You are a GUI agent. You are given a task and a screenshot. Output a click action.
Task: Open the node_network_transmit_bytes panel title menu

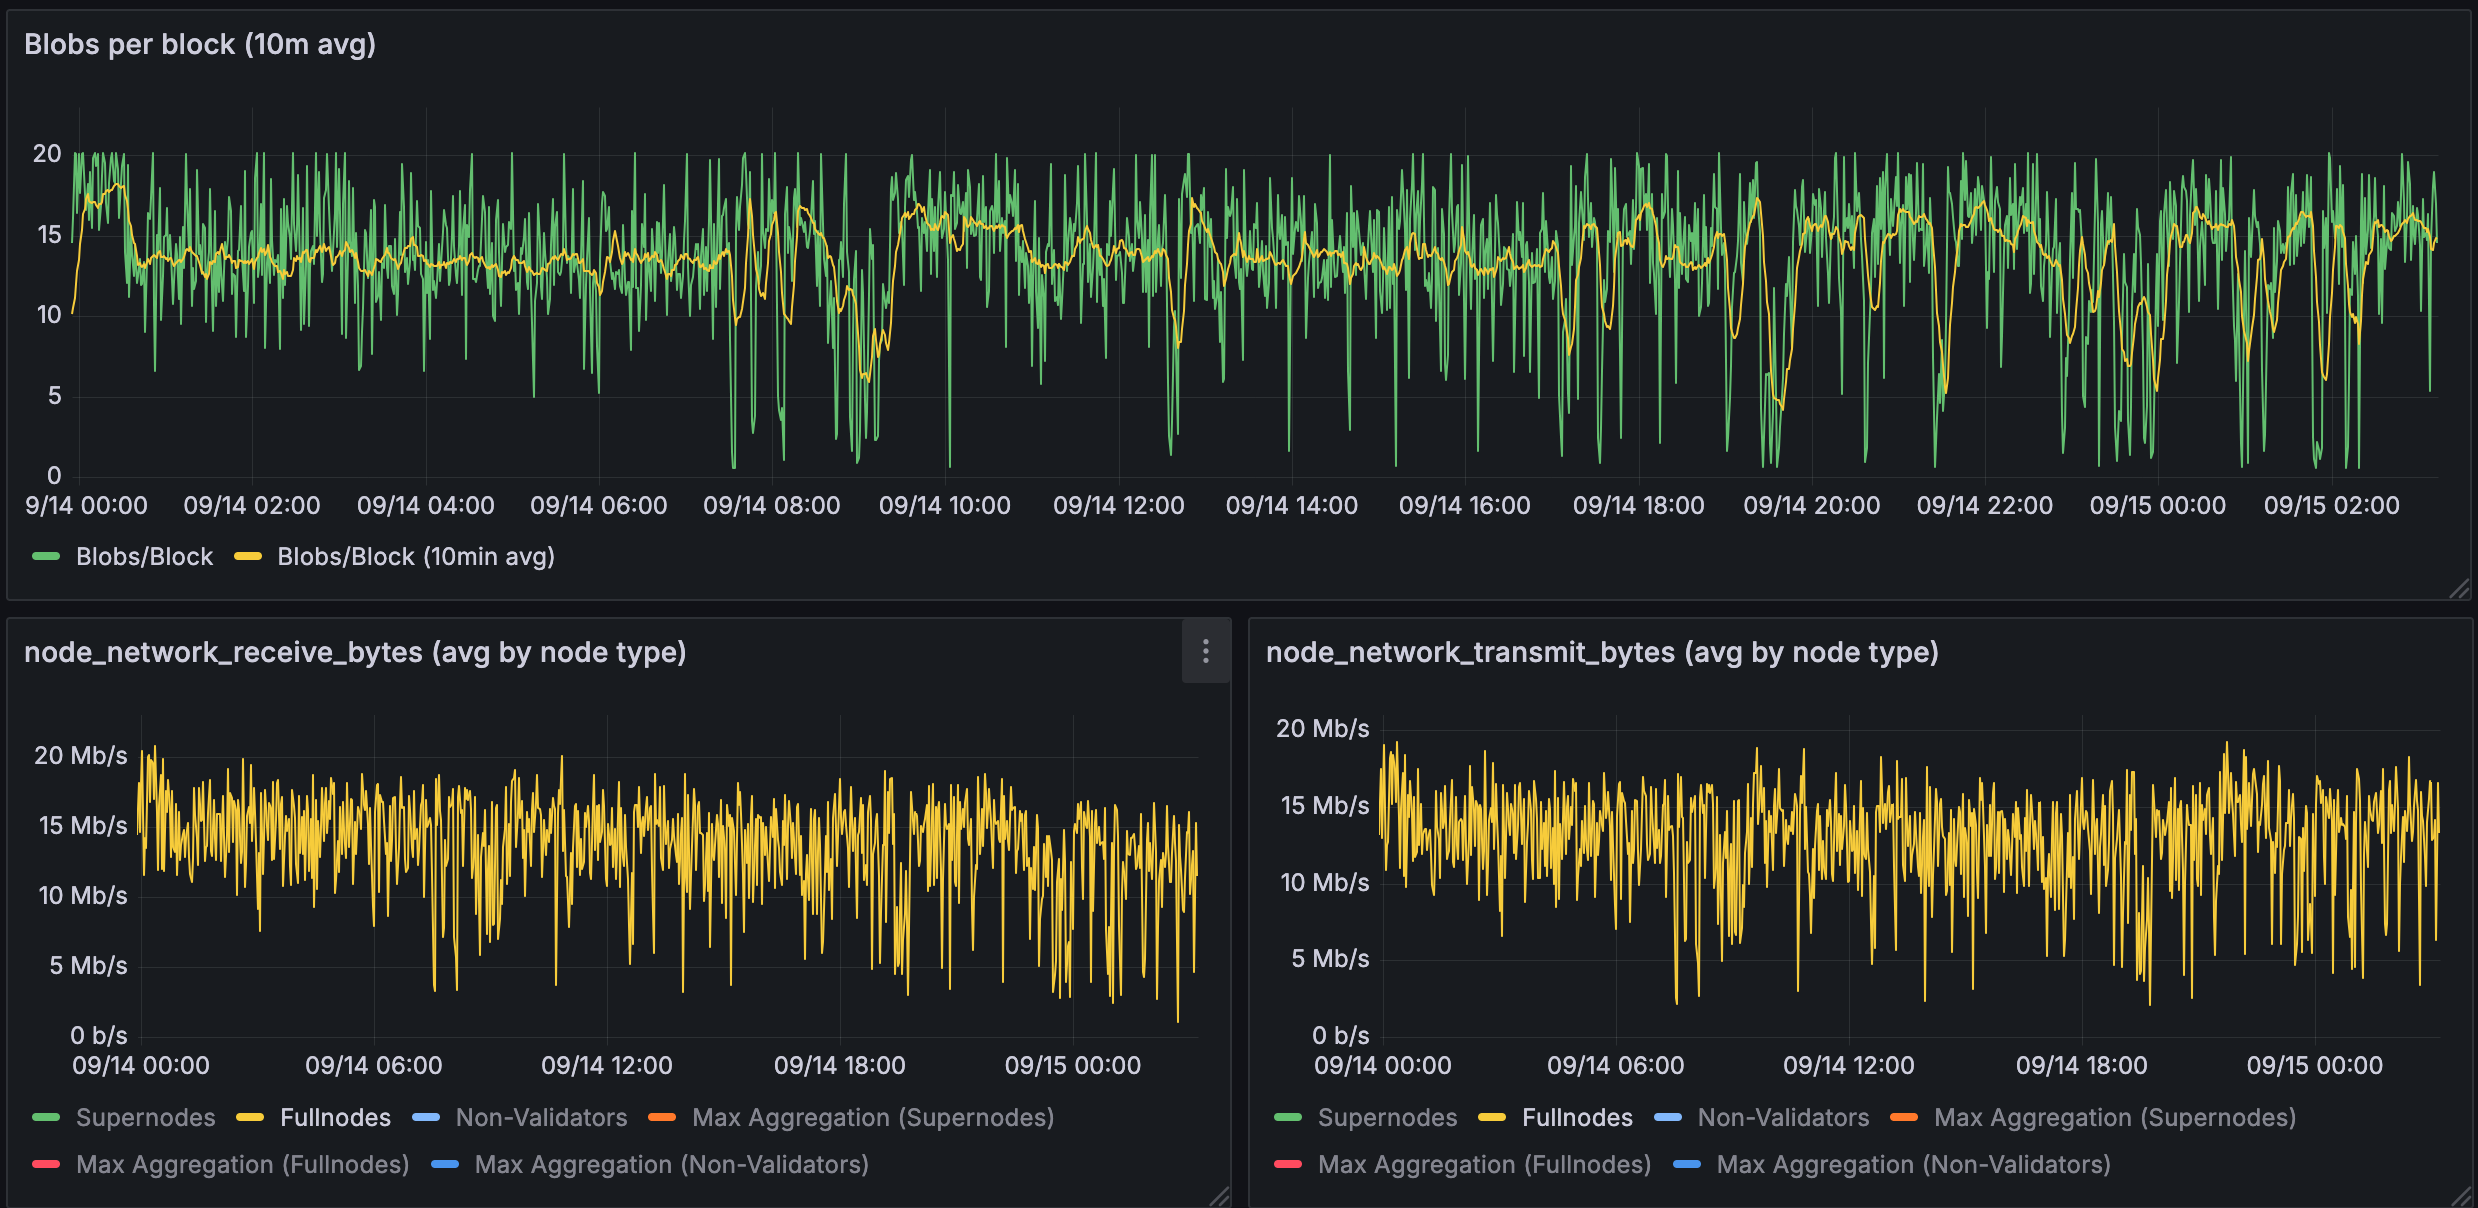tap(1602, 653)
